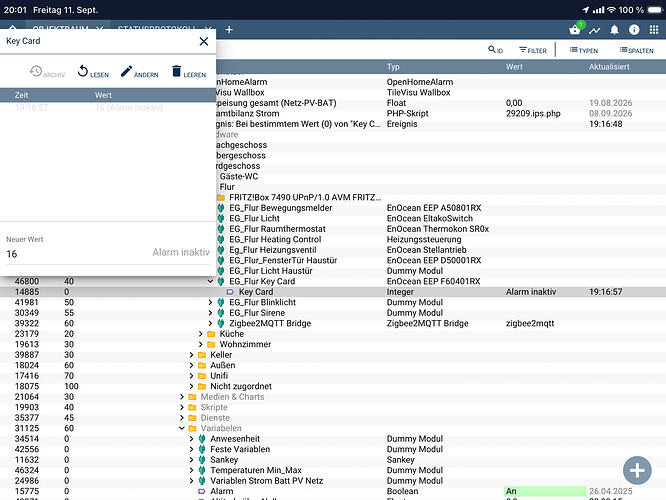Click the Küche folder icon

[x=211, y=334]
